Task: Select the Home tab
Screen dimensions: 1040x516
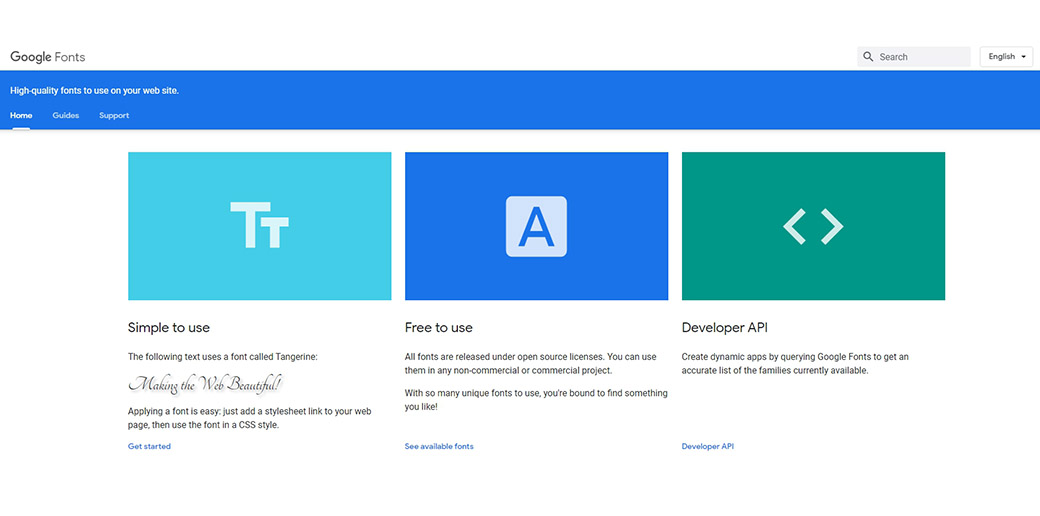Action: [21, 115]
